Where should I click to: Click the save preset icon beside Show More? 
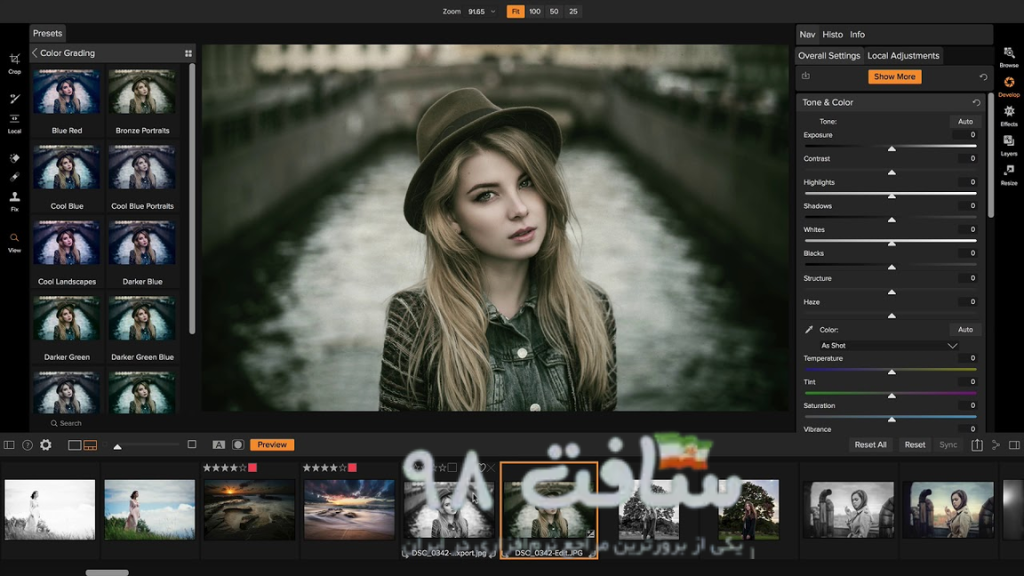coord(806,76)
